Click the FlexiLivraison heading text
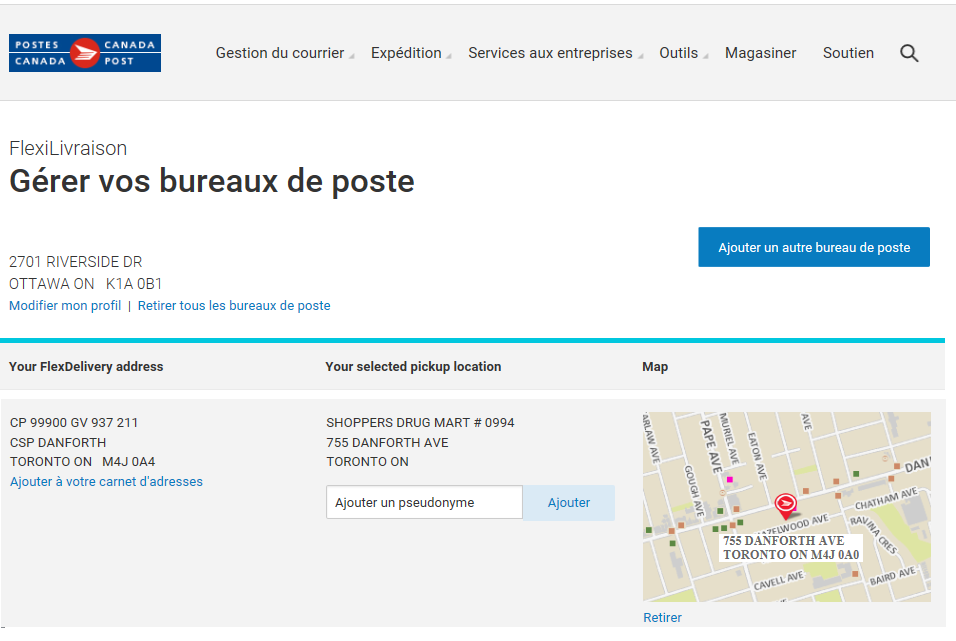Screen dimensions: 956x641 click(x=68, y=148)
